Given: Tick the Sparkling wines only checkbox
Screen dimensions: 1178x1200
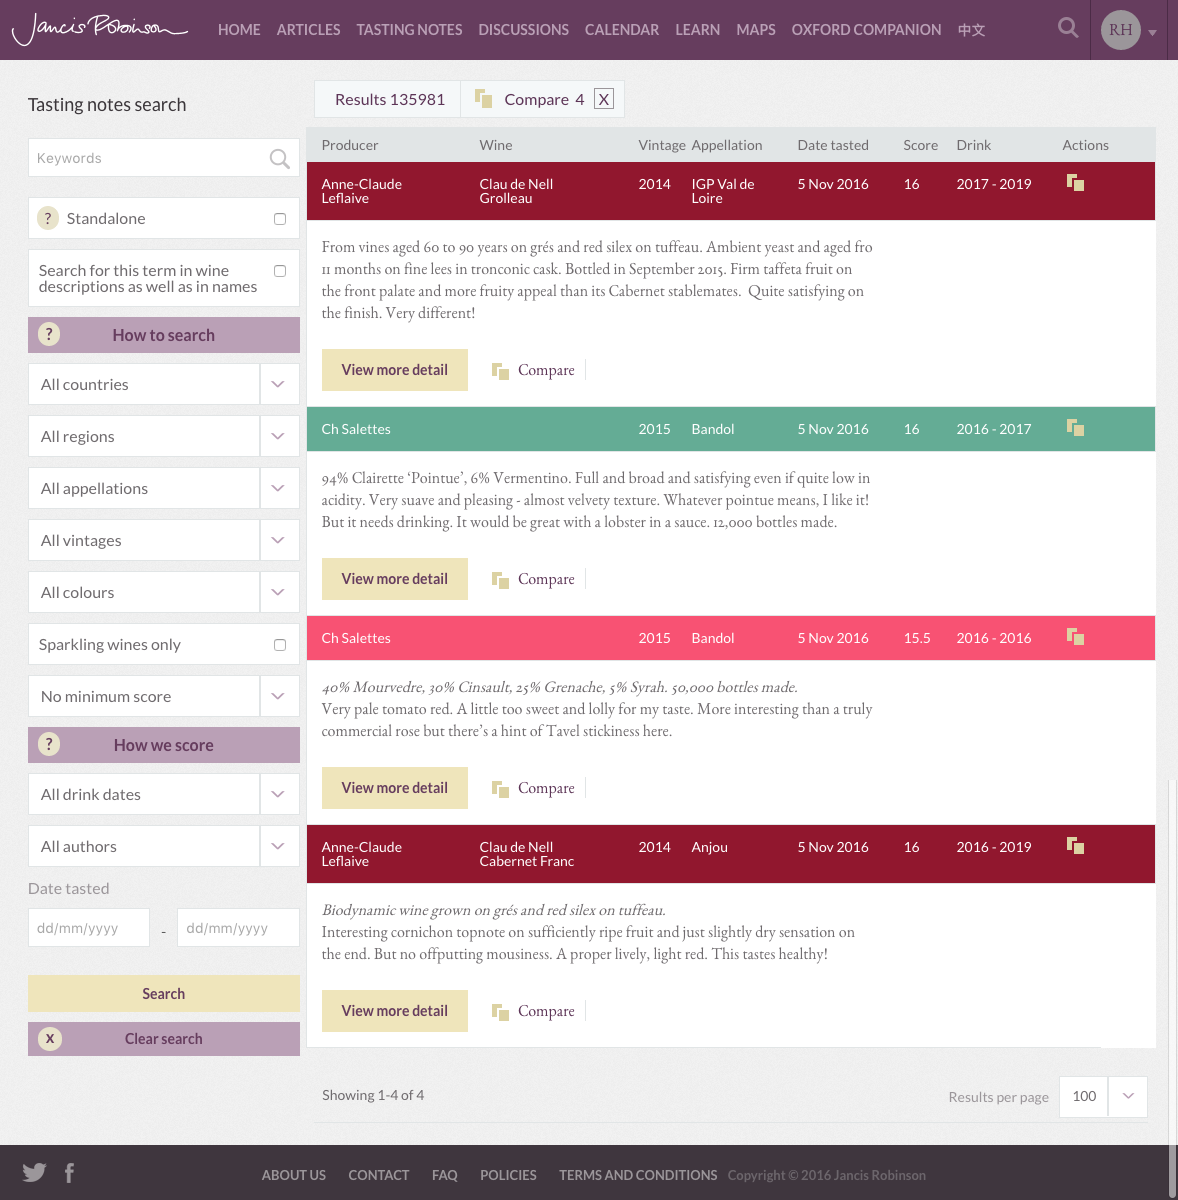Looking at the screenshot, I should coord(280,645).
